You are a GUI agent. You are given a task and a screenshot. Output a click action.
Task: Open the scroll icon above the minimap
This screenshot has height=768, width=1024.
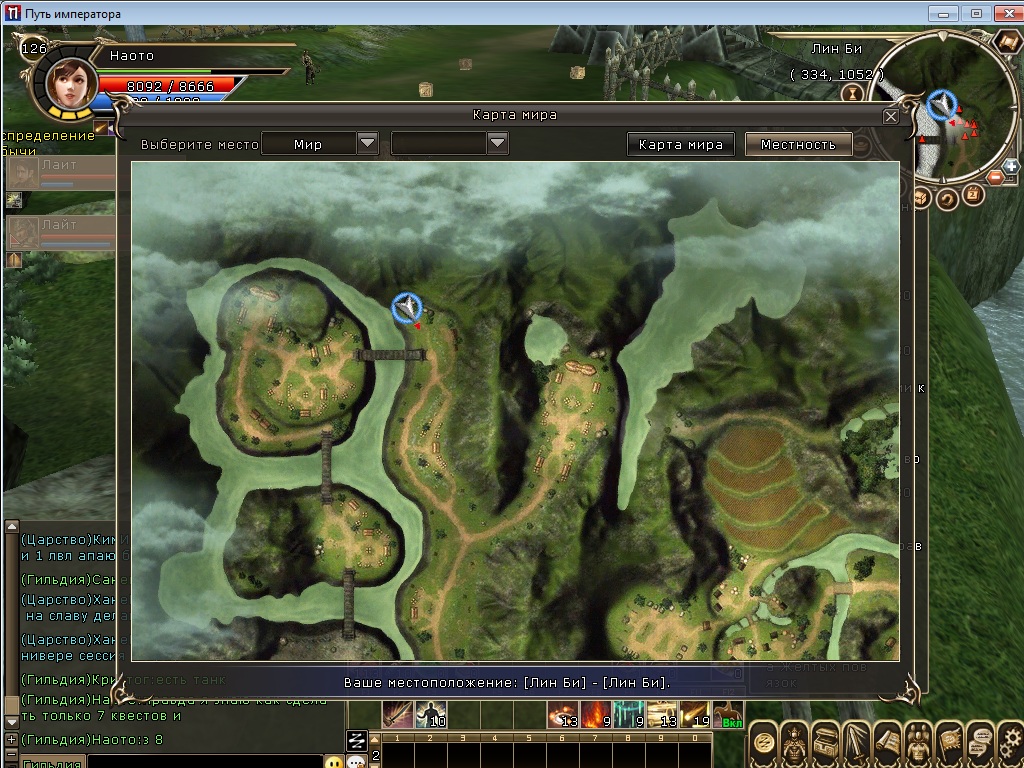(1008, 42)
